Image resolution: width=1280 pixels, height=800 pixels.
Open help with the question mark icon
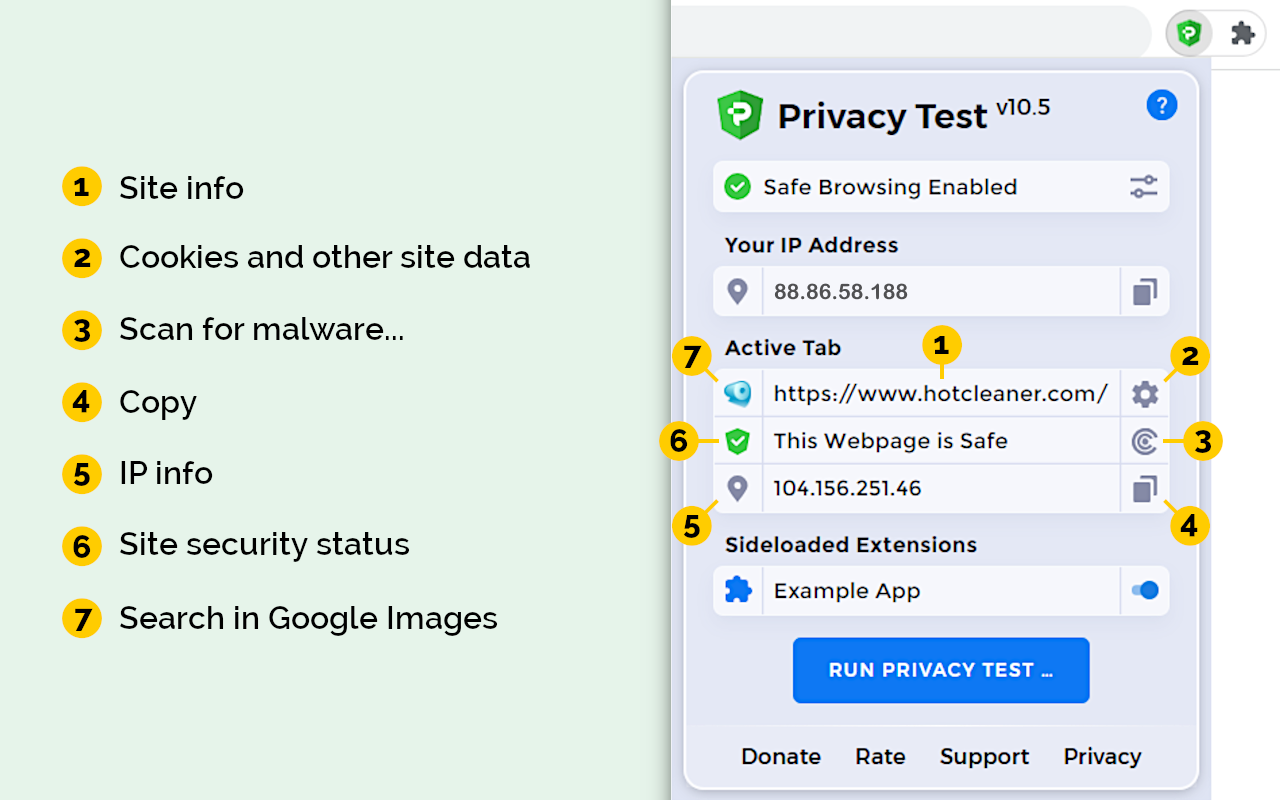1162,104
